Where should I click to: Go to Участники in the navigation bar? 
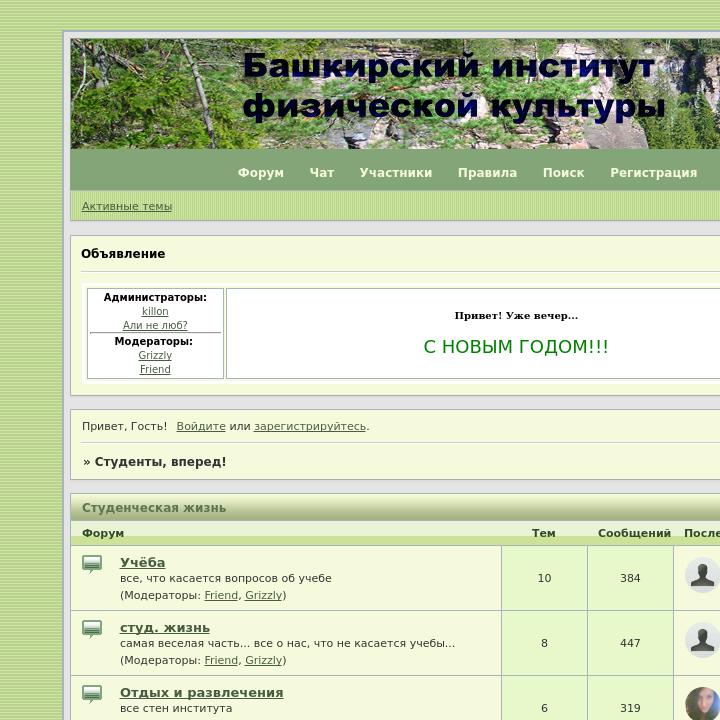[x=396, y=173]
